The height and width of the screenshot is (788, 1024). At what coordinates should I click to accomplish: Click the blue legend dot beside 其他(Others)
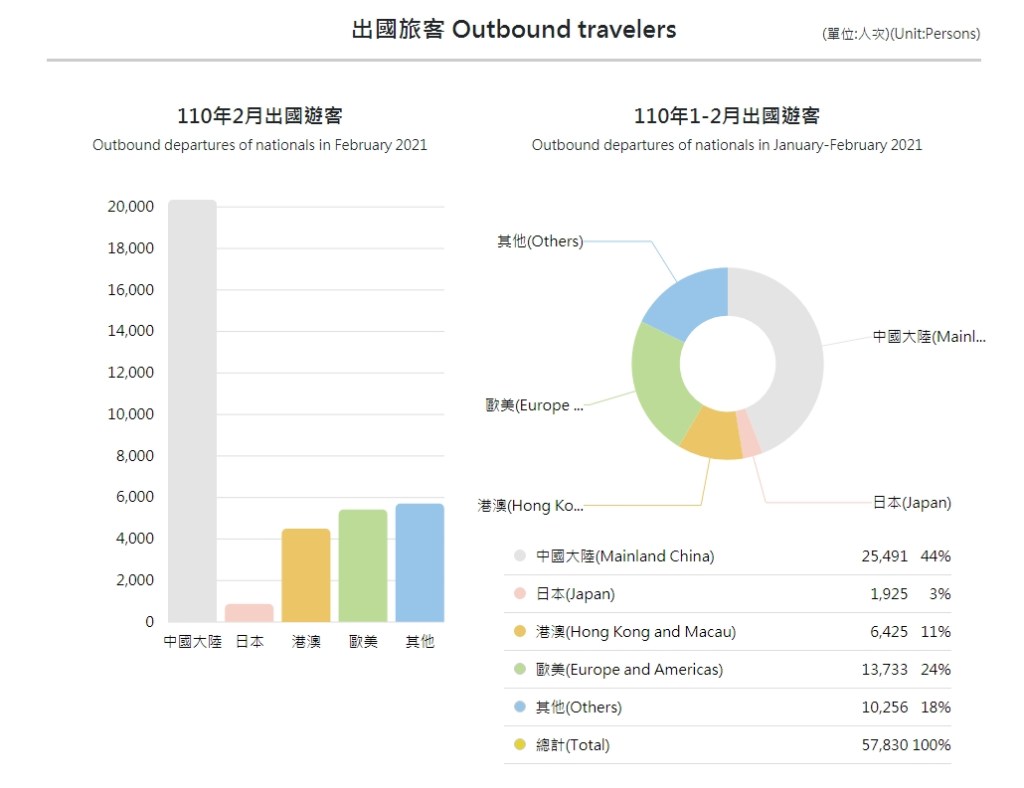pos(519,707)
